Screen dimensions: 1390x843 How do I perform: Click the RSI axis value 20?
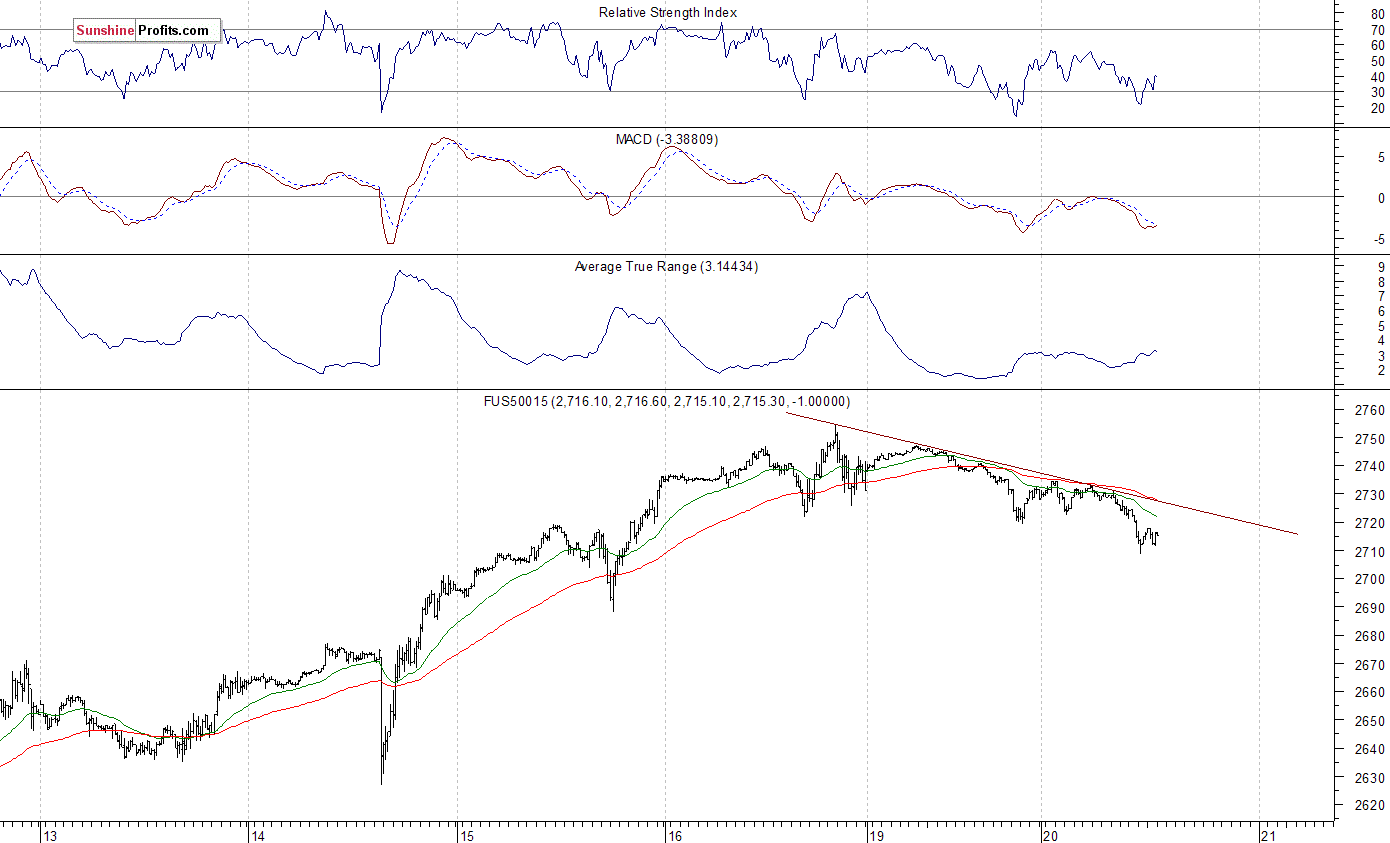[1377, 108]
